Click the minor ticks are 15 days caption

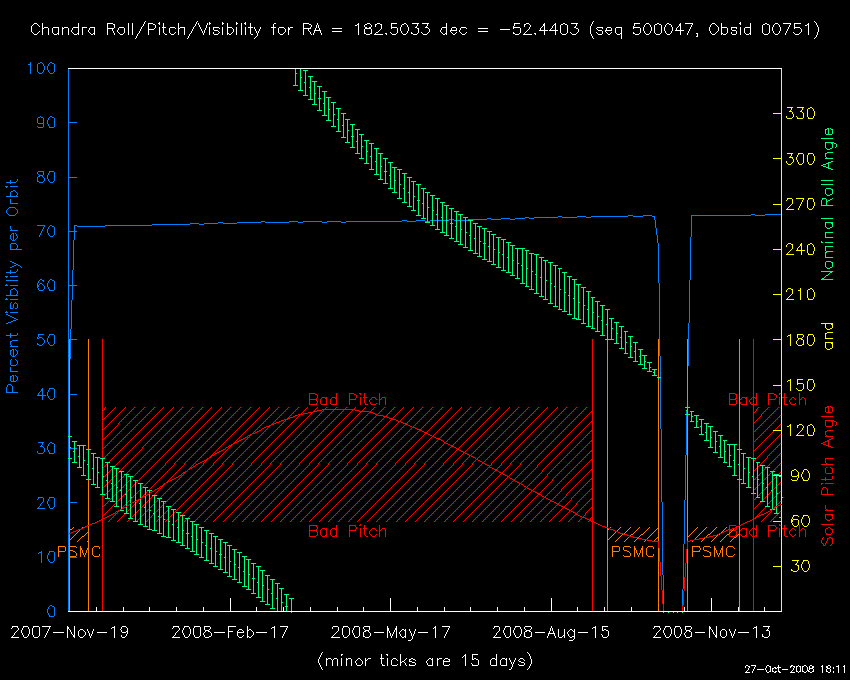pyautogui.click(x=424, y=661)
